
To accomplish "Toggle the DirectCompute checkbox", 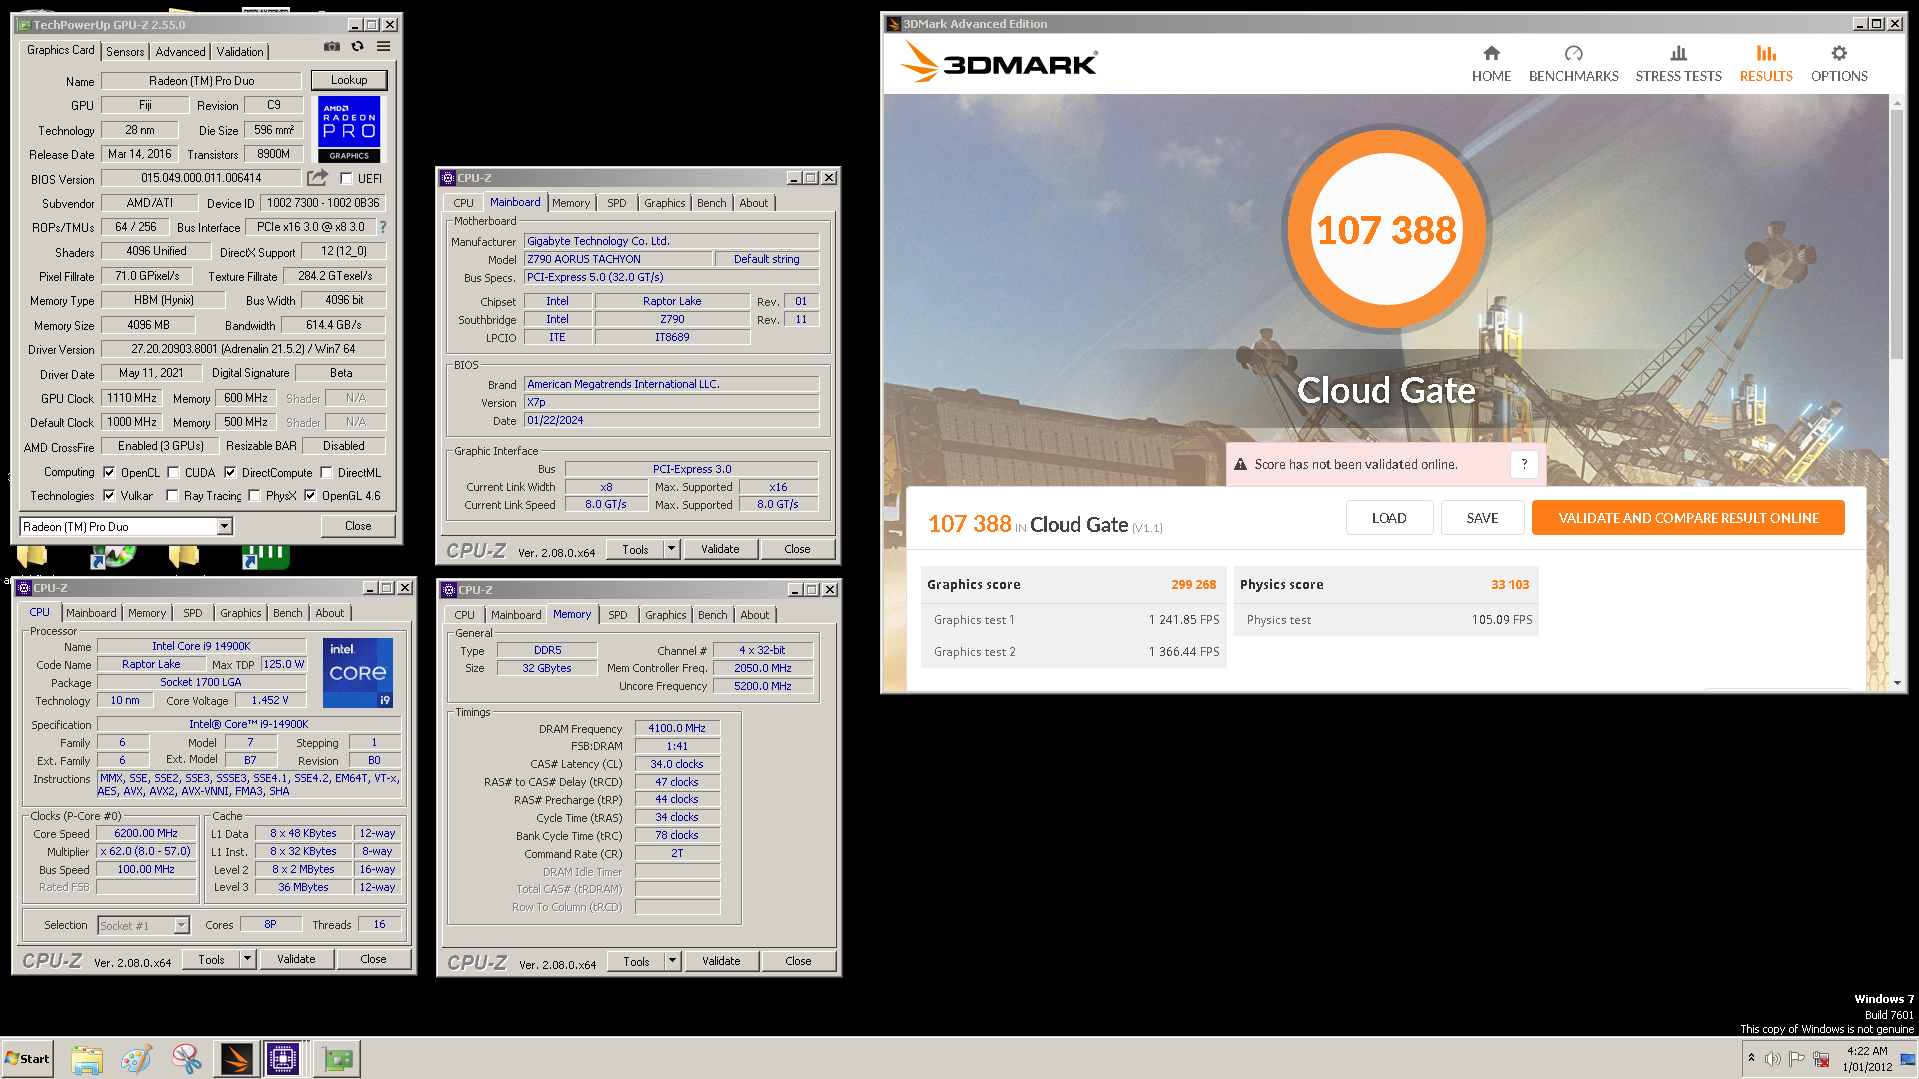I will pyautogui.click(x=230, y=472).
